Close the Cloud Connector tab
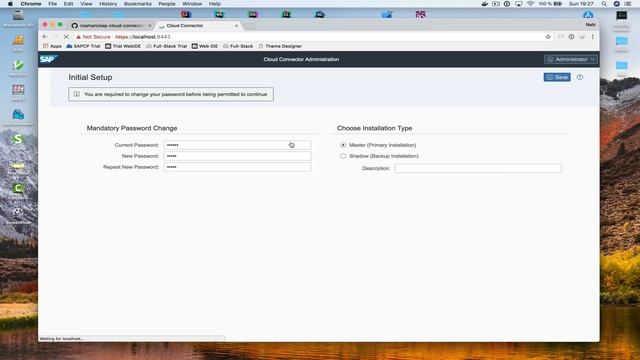640x360 pixels. click(236, 25)
